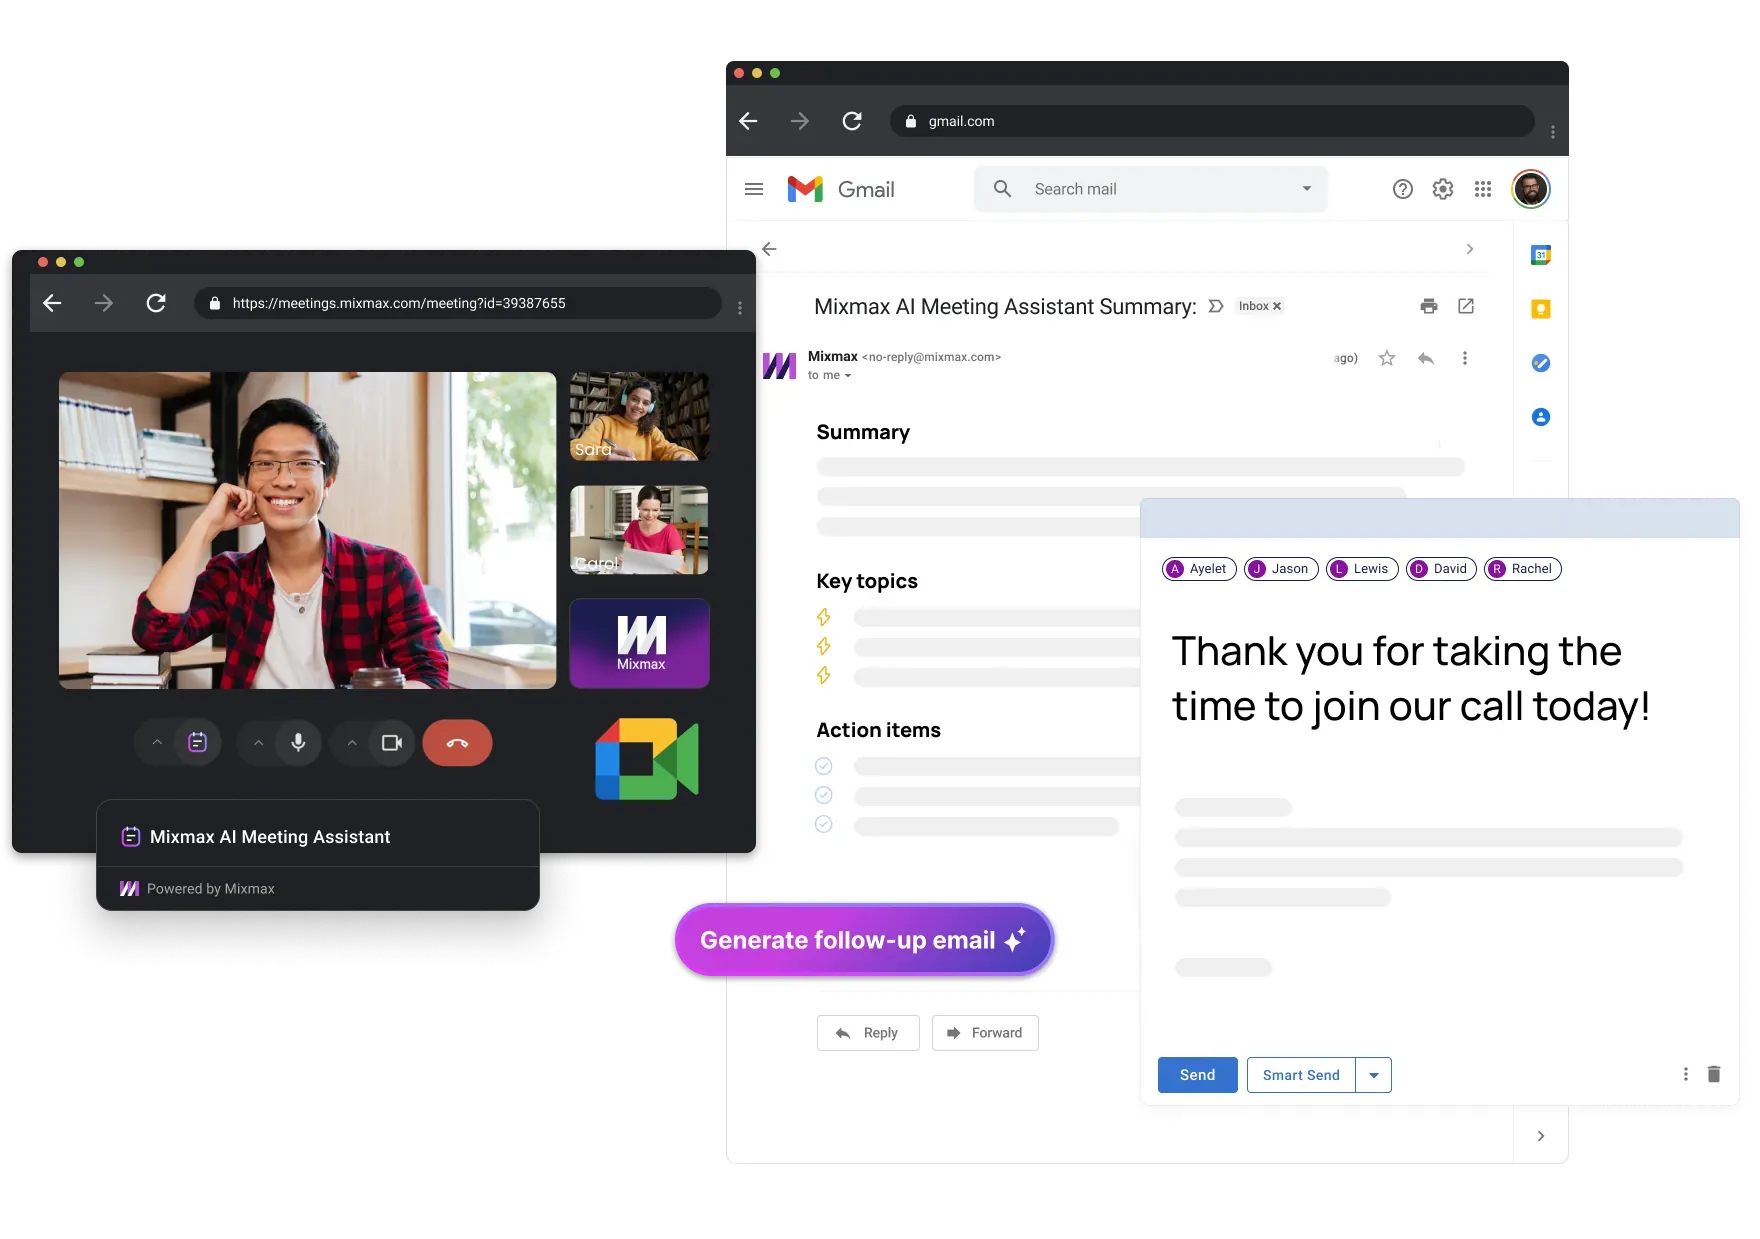Screen dimensions: 1760x1239
Task: Click Generate follow-up email button
Action: click(864, 940)
